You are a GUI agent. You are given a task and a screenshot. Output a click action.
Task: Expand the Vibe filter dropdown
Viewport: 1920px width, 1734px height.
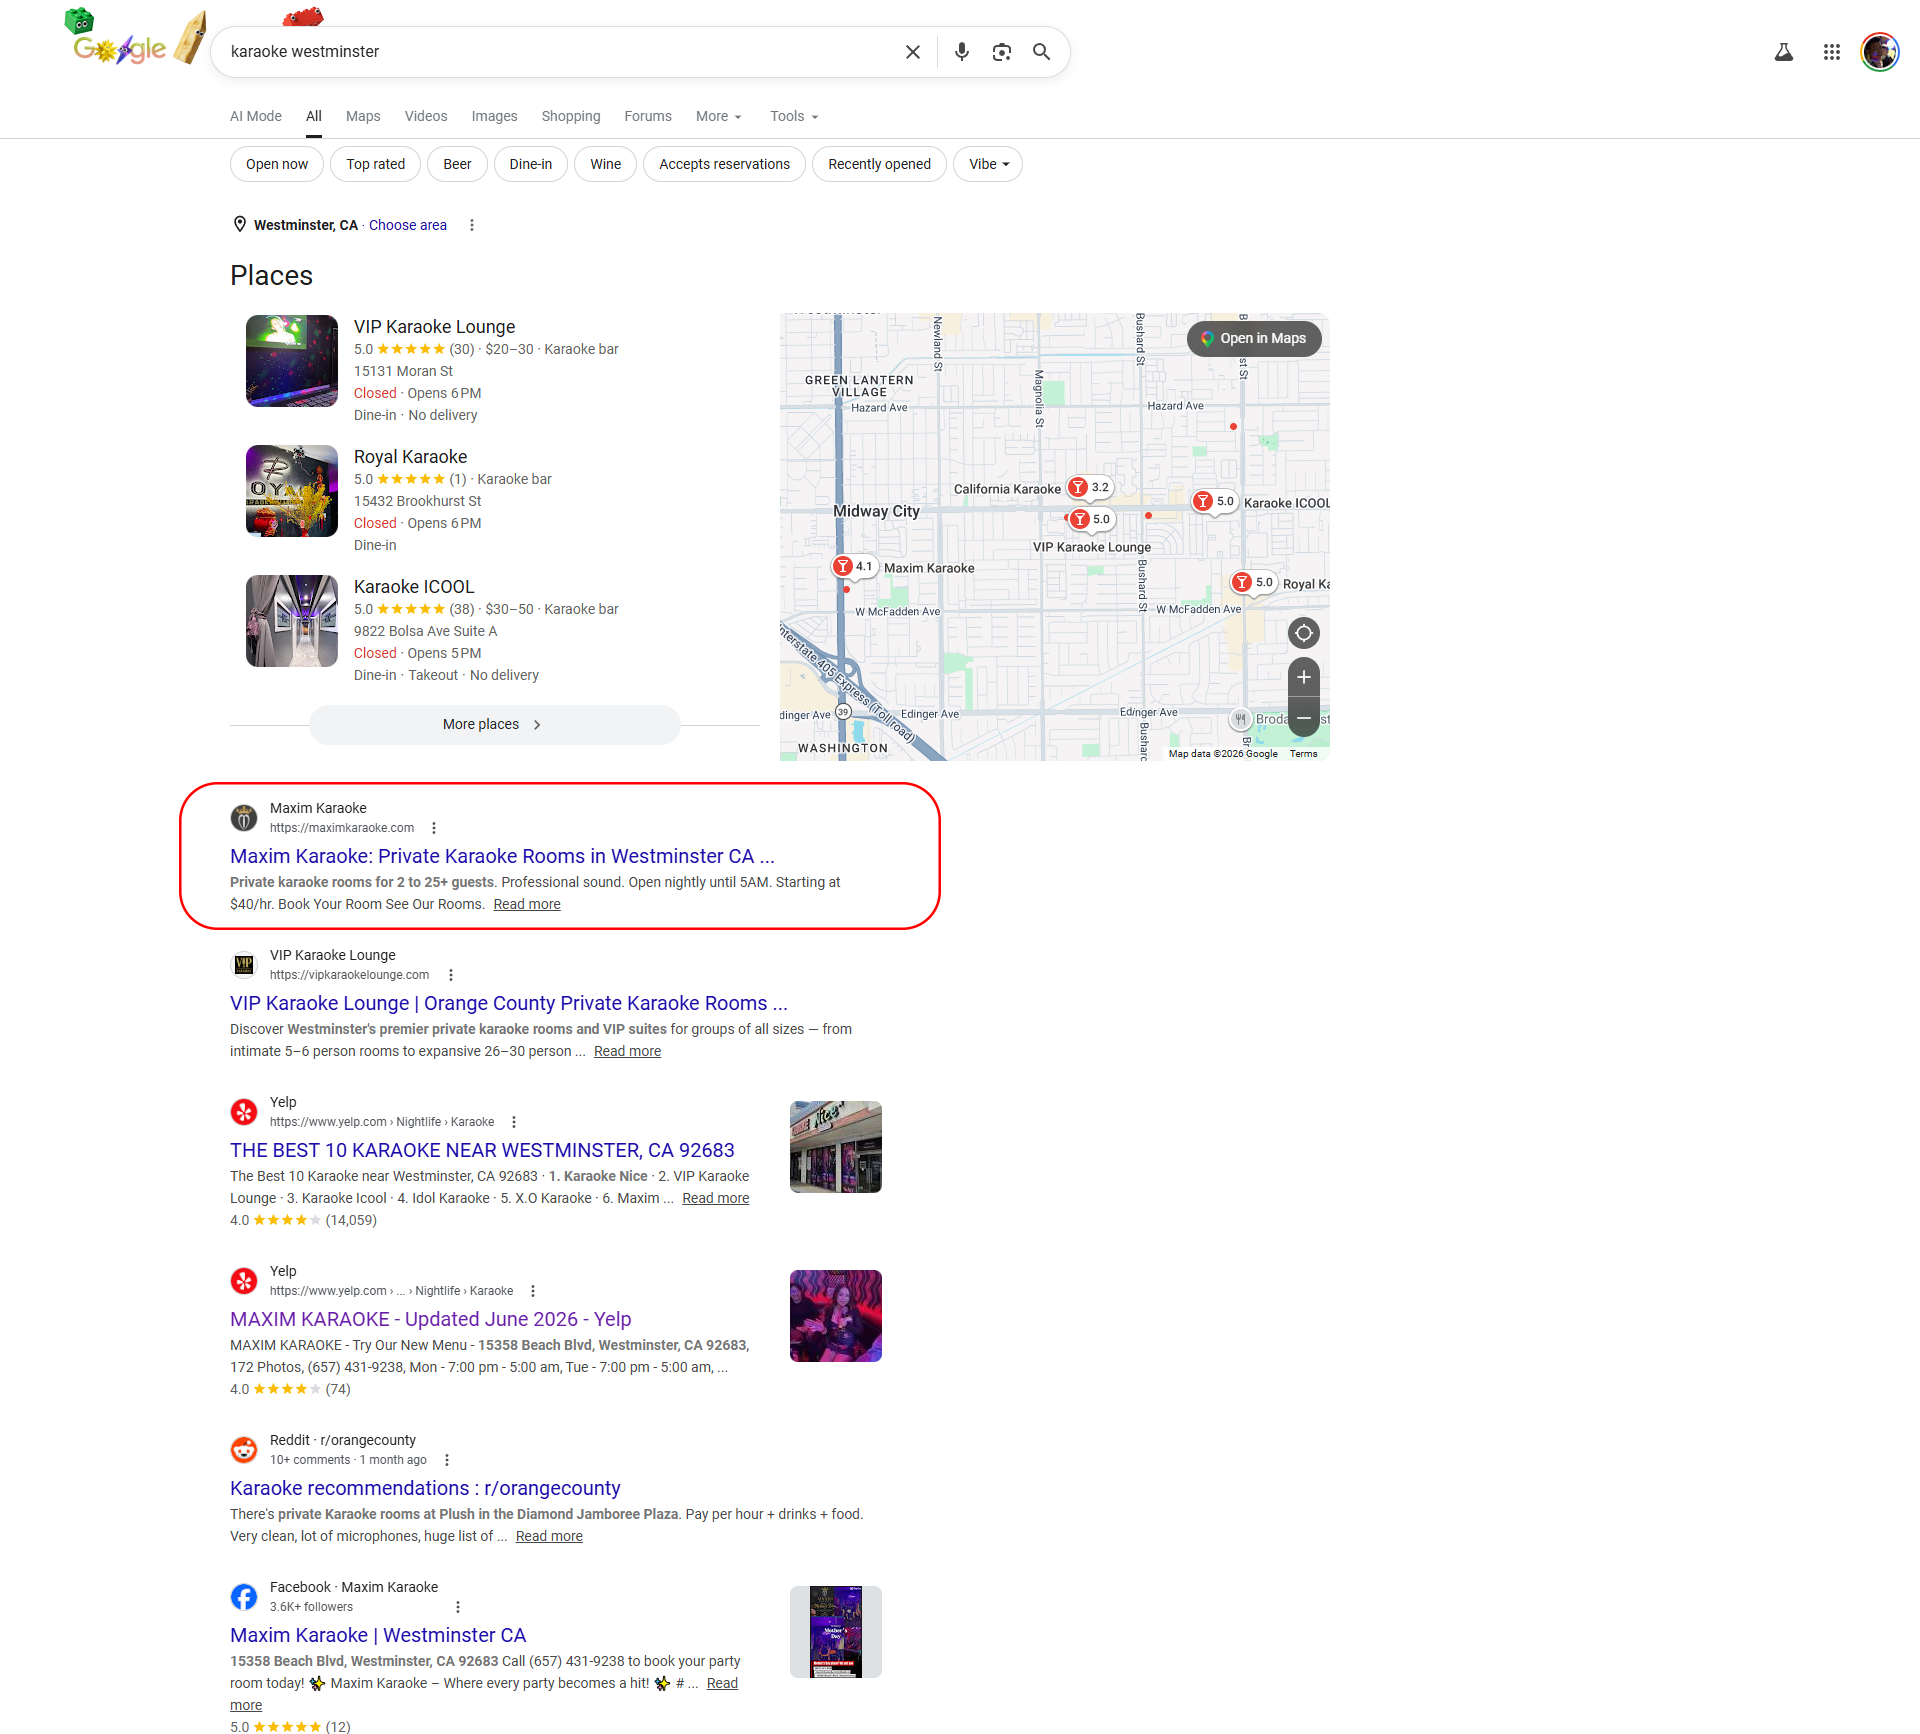988,164
